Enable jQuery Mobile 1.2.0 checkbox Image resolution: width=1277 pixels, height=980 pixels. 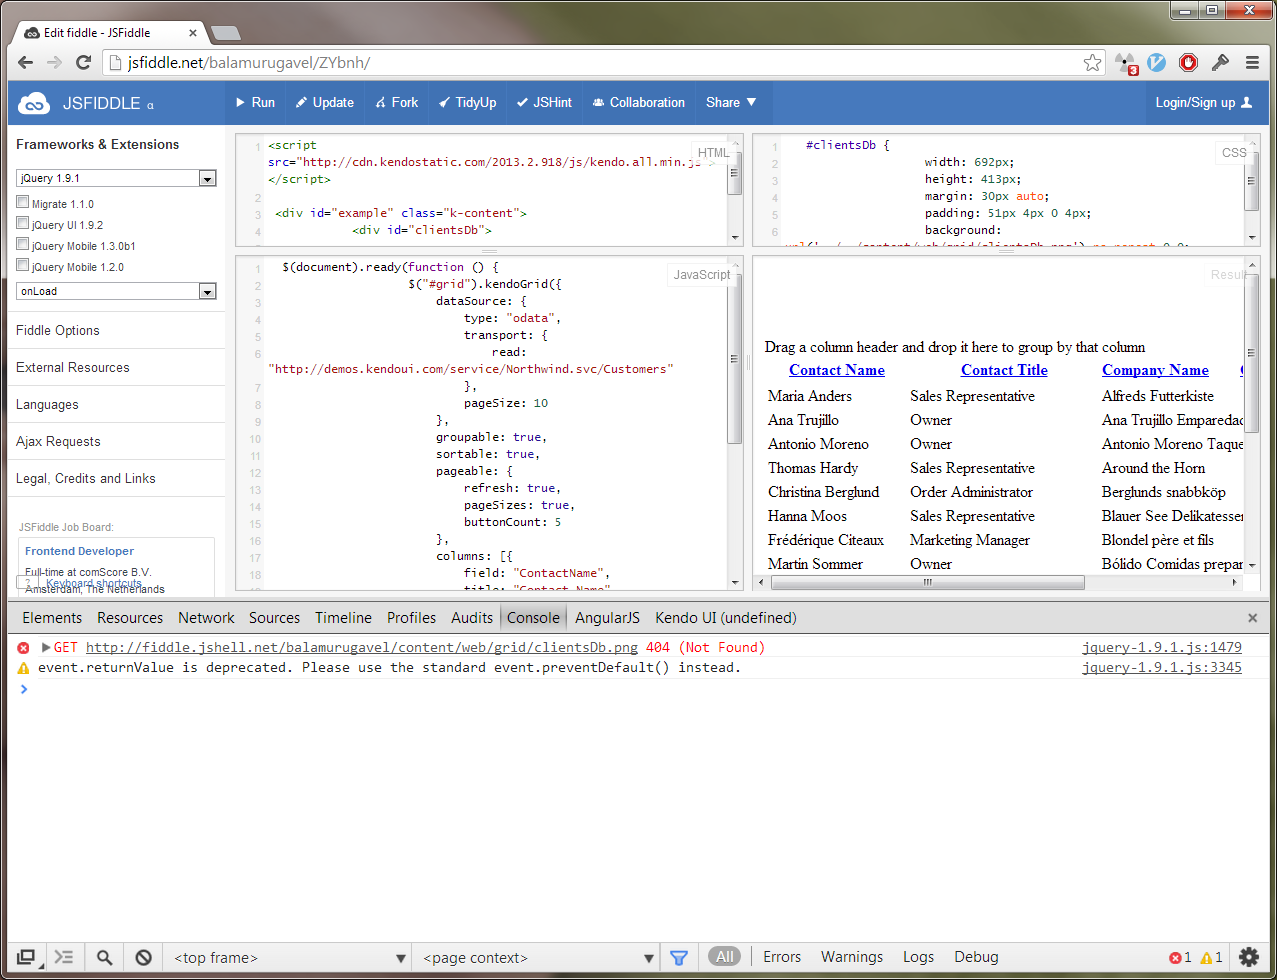click(x=23, y=266)
